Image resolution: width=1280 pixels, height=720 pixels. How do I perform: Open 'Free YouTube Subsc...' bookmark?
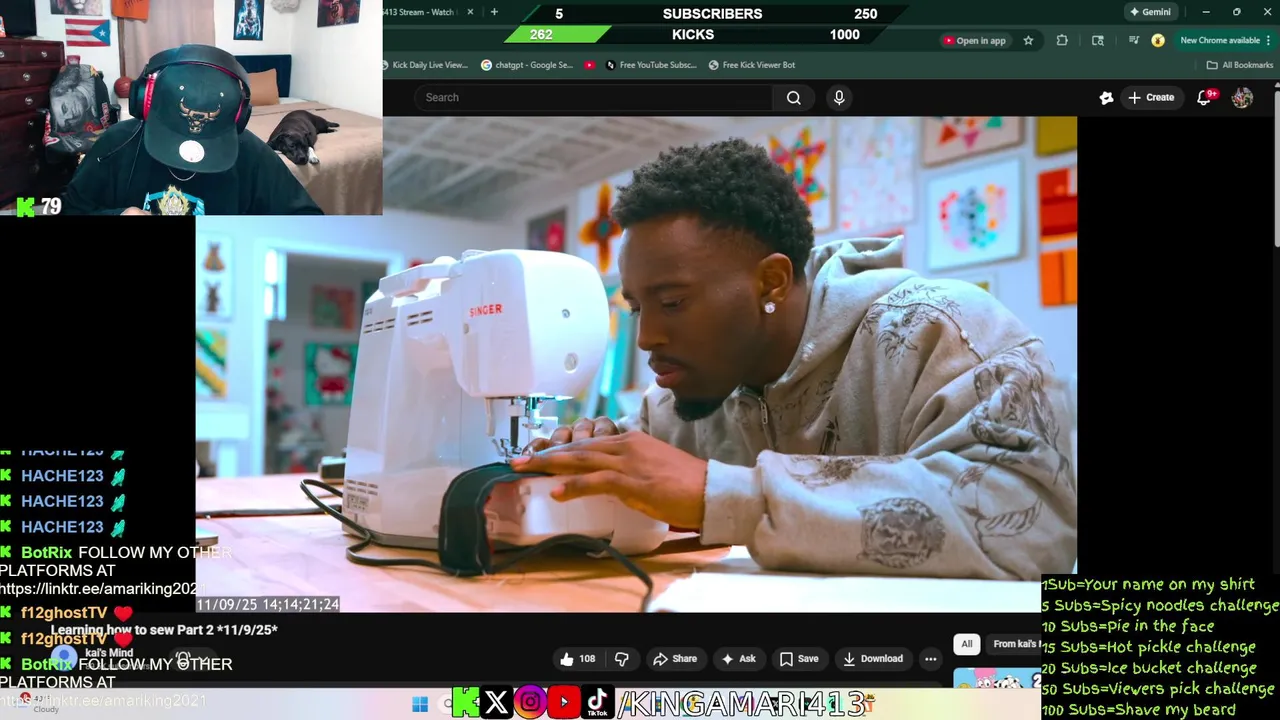pyautogui.click(x=652, y=65)
